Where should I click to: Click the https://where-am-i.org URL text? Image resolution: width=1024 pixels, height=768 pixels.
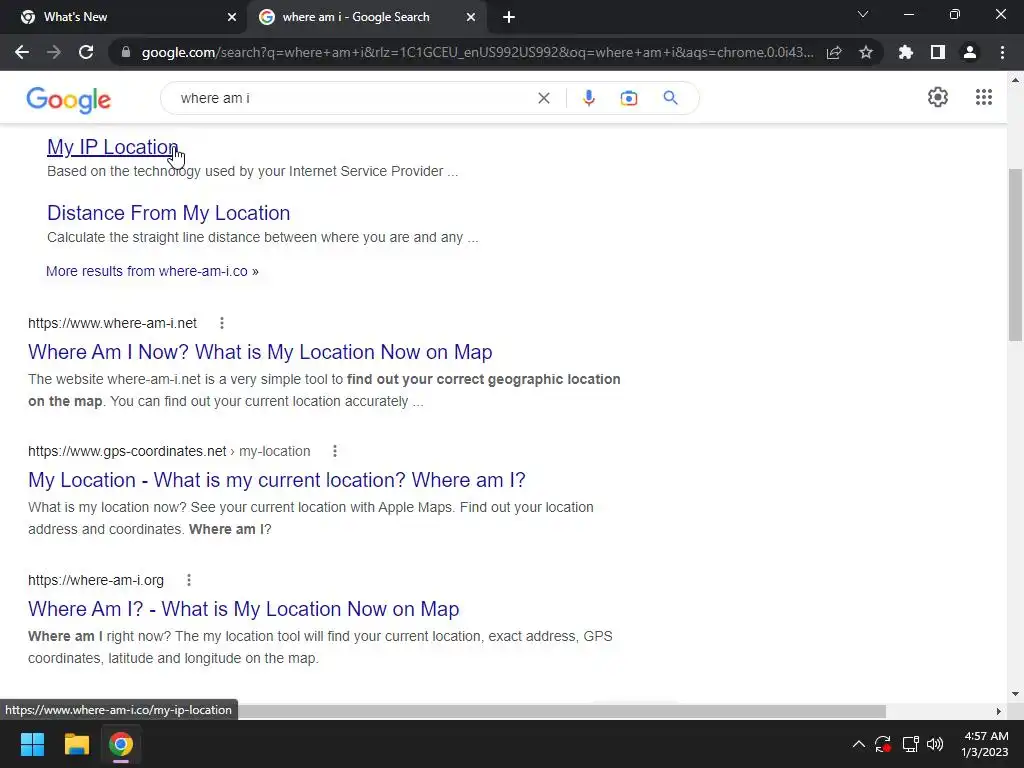click(96, 580)
